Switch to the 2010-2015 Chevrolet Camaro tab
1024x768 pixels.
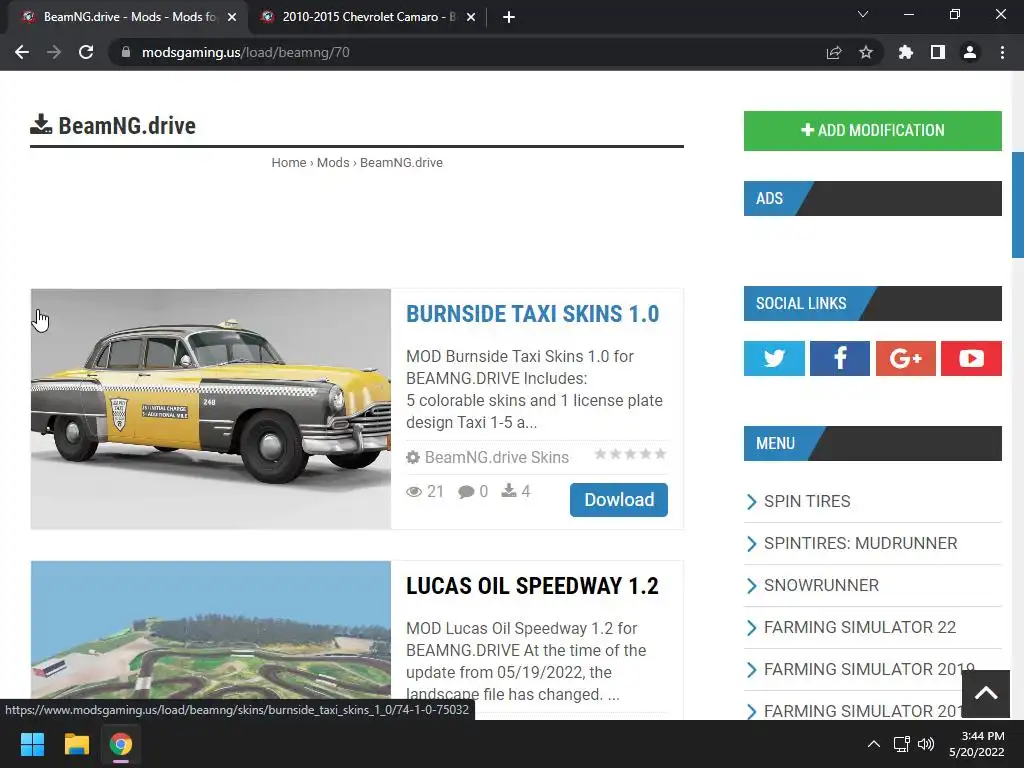369,17
